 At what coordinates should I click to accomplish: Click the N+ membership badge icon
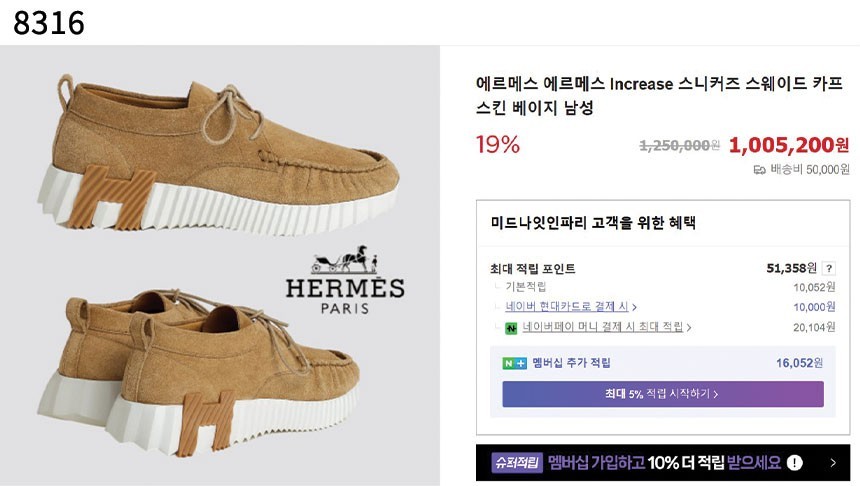[514, 363]
